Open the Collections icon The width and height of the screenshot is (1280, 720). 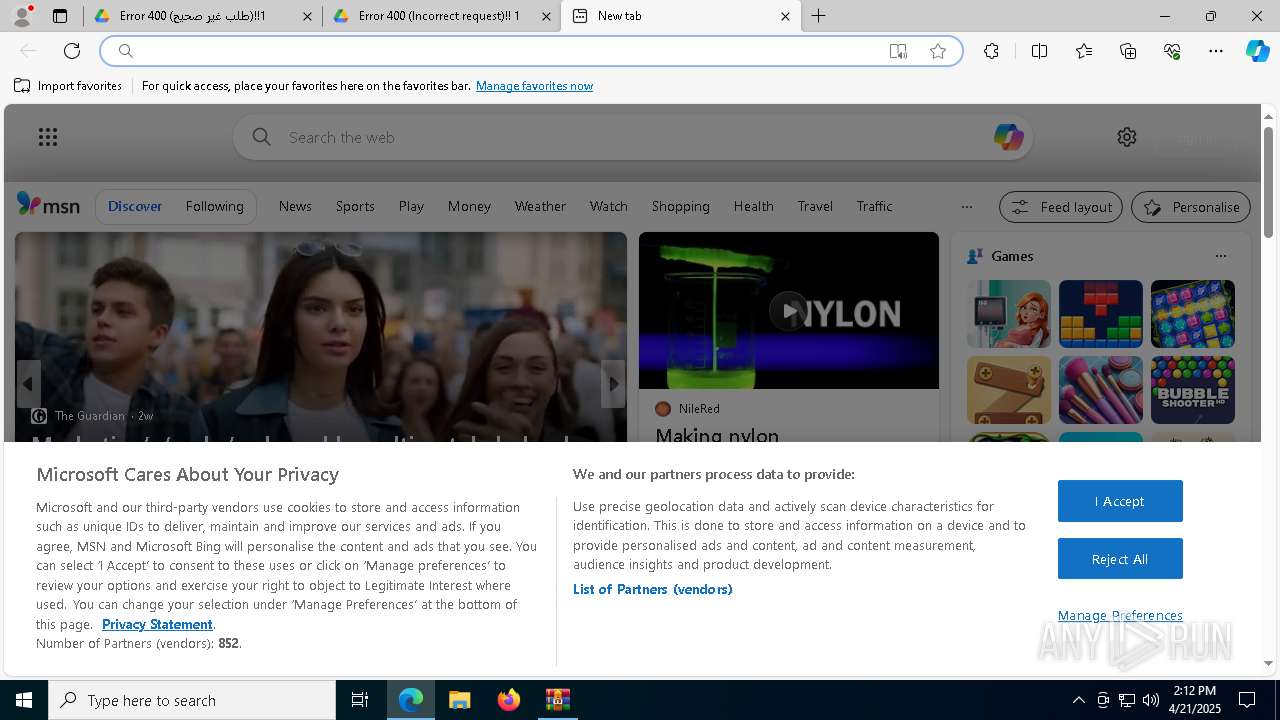(x=1128, y=51)
